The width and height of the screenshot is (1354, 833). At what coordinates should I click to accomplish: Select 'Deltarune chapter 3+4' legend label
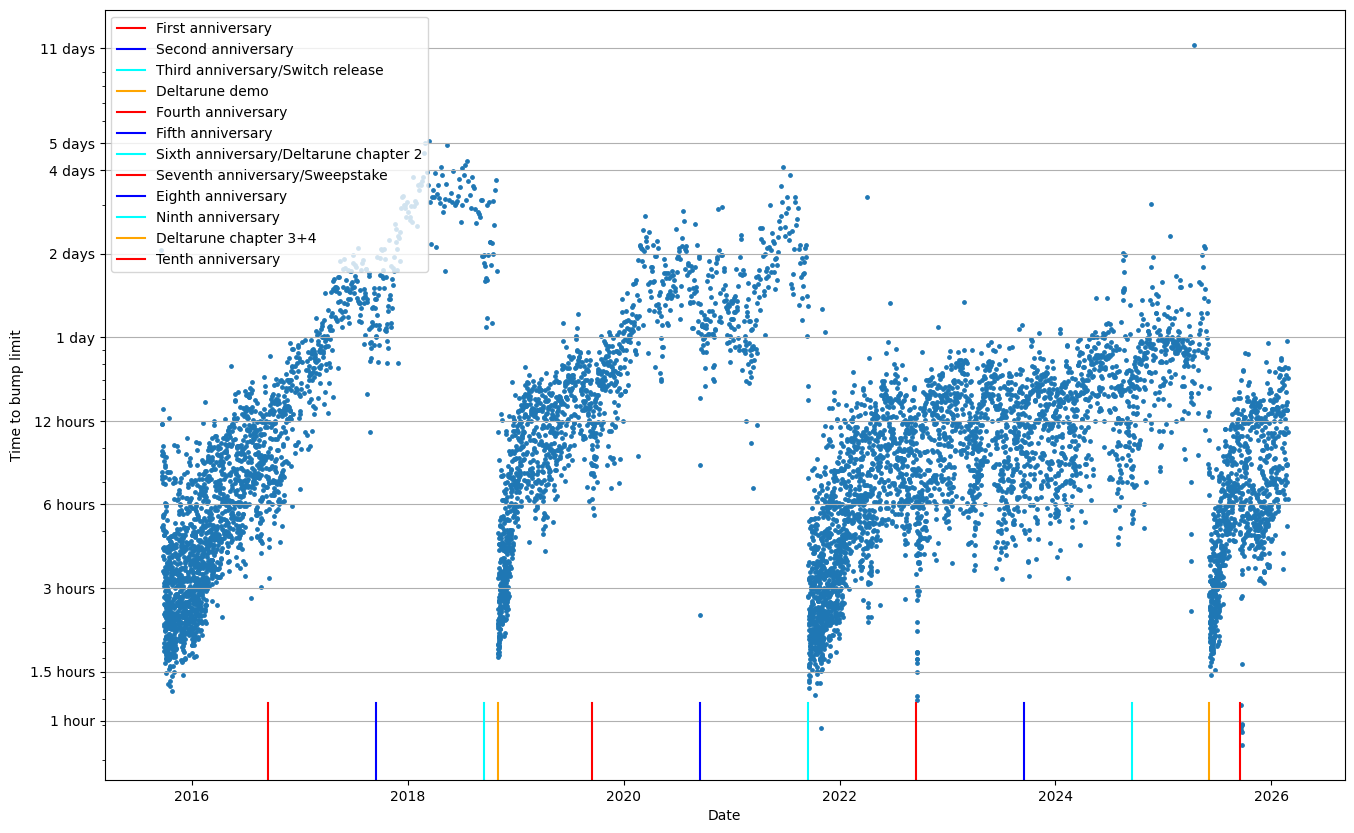[236, 239]
